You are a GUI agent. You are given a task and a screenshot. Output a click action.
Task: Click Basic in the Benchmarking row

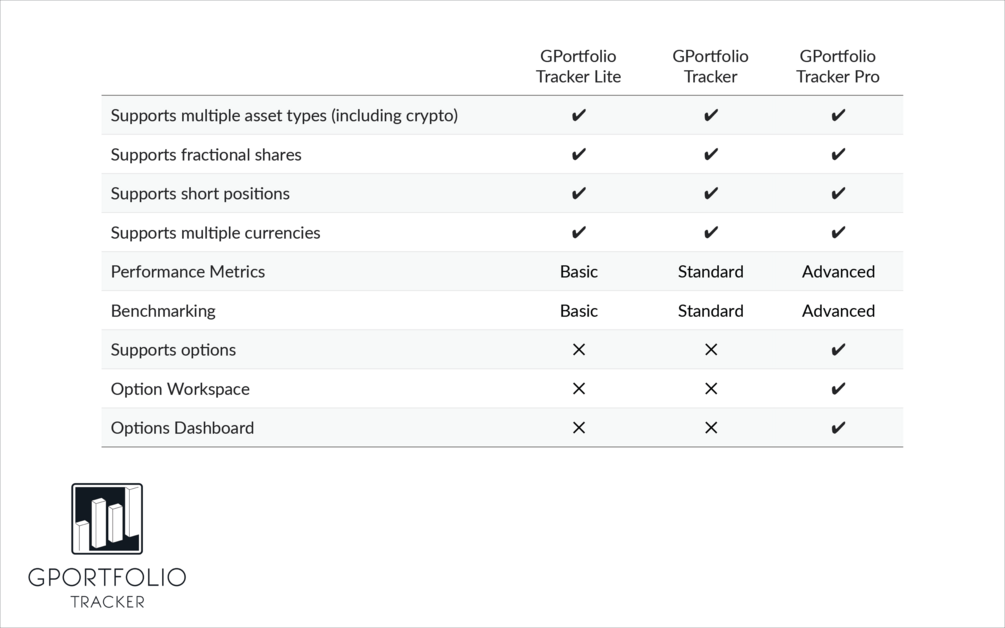tap(579, 311)
